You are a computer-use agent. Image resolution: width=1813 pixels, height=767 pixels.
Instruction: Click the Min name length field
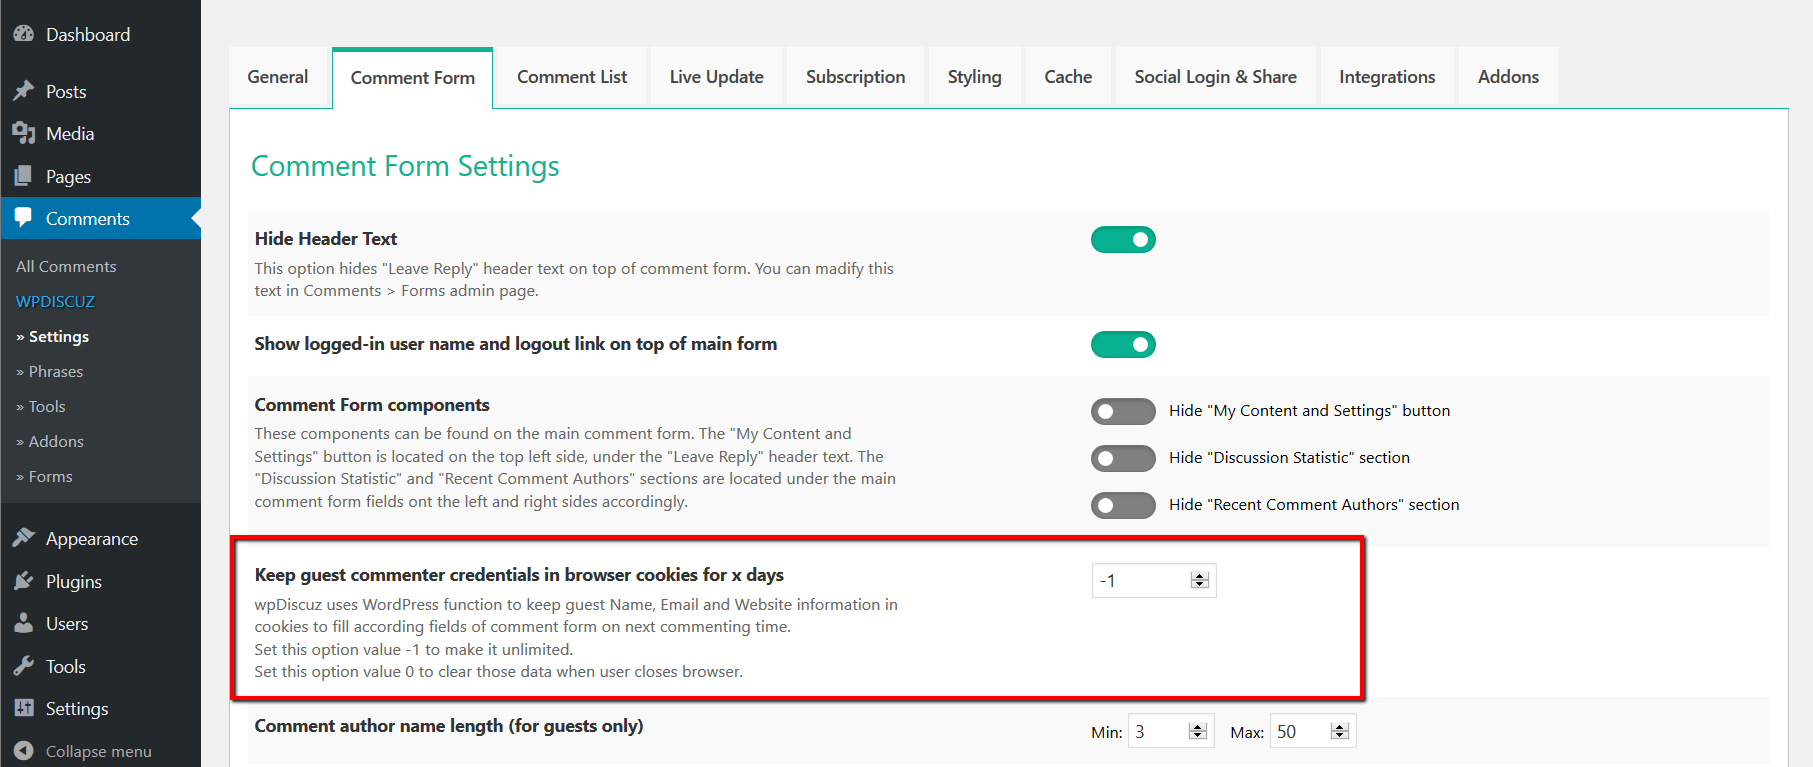coord(1159,732)
